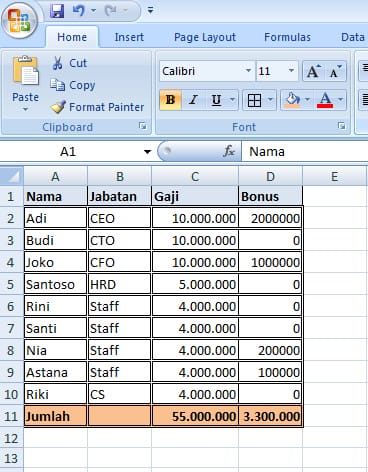The height and width of the screenshot is (472, 368).
Task: Cut the selected cells
Action: click(69, 63)
